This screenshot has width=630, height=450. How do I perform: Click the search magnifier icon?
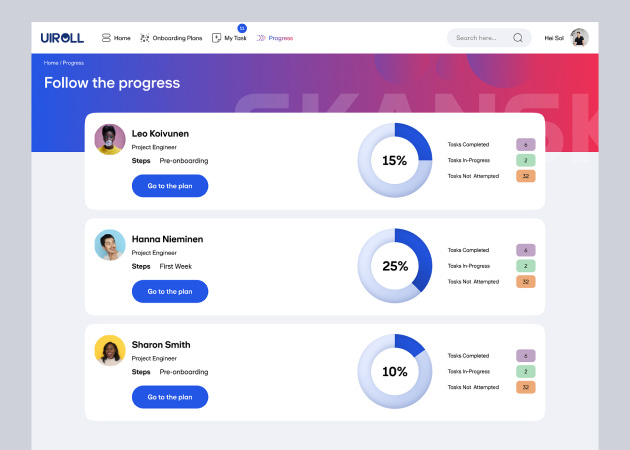pyautogui.click(x=518, y=38)
